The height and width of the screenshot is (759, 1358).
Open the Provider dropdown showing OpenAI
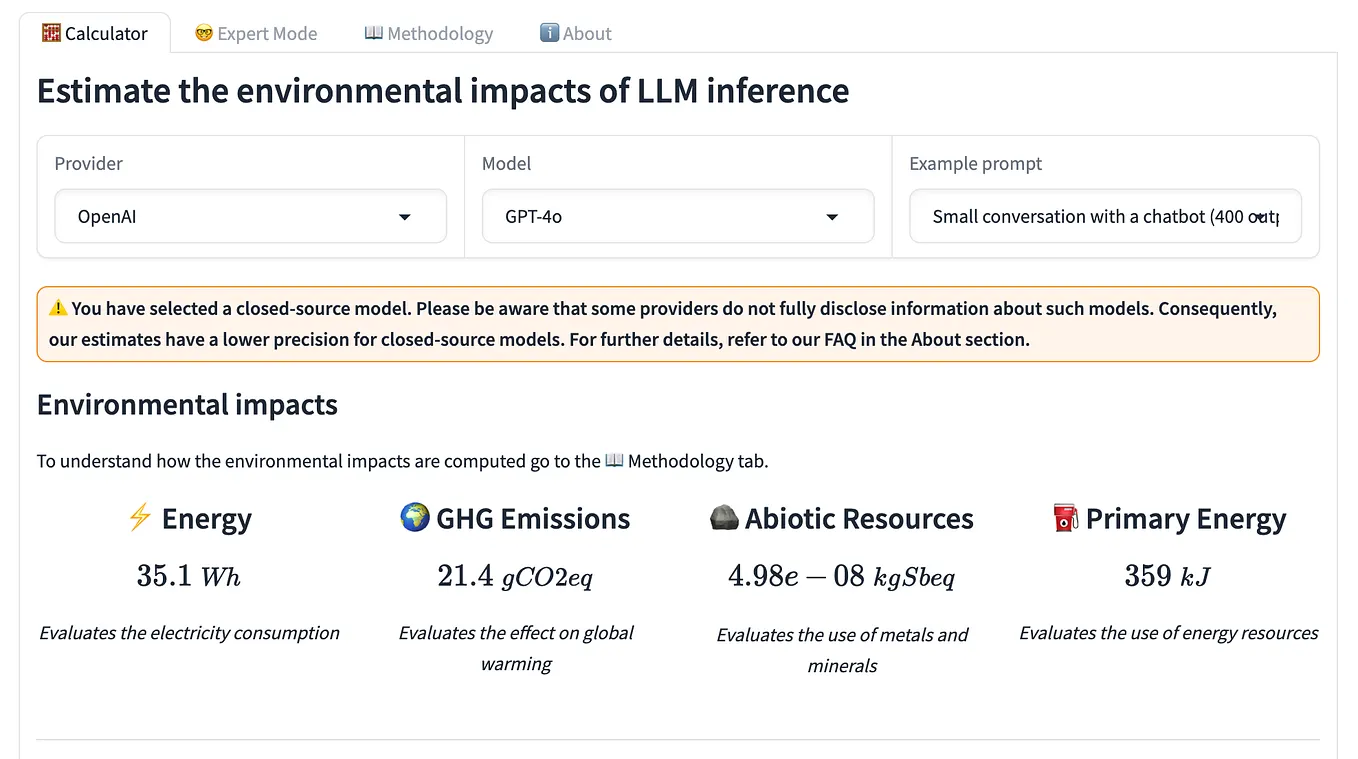click(250, 216)
